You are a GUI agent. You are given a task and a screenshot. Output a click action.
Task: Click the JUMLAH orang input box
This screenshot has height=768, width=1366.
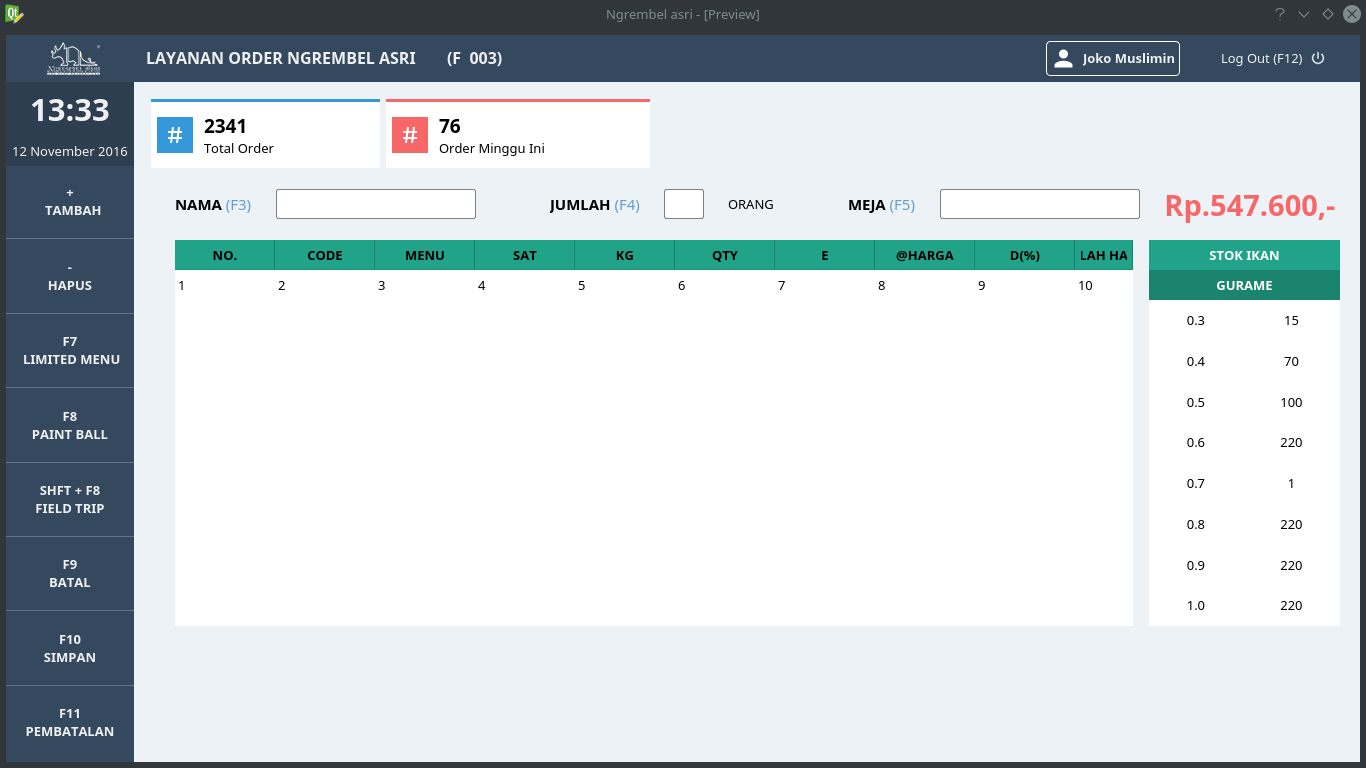click(684, 204)
